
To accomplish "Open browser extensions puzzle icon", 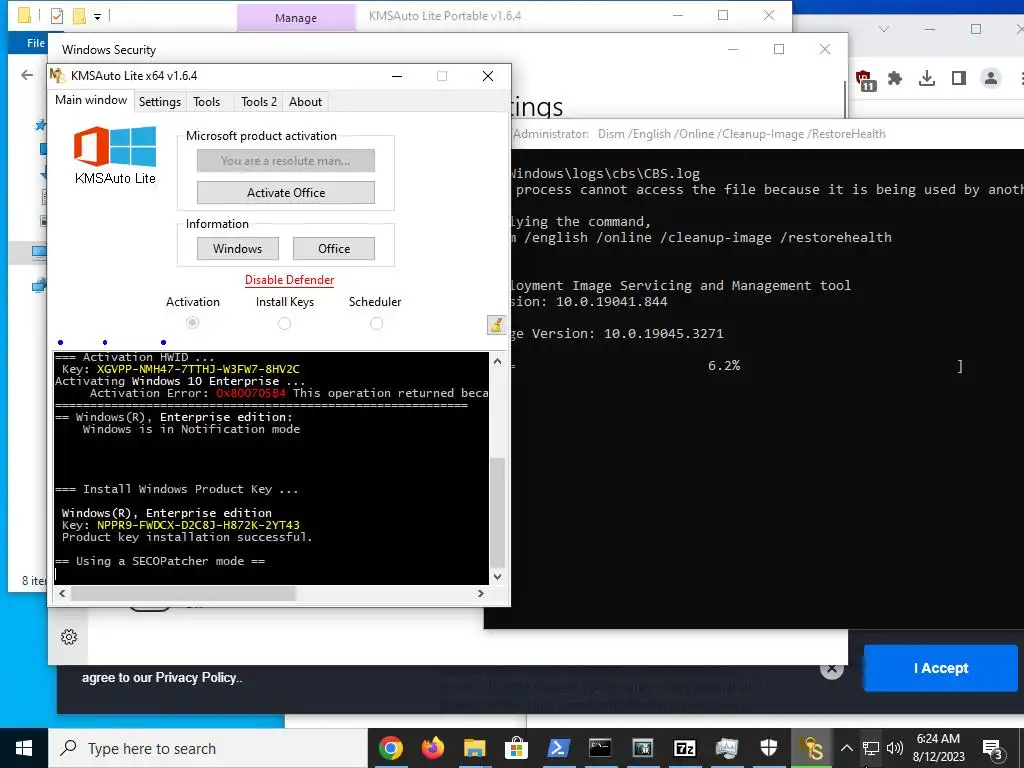I will [895, 78].
